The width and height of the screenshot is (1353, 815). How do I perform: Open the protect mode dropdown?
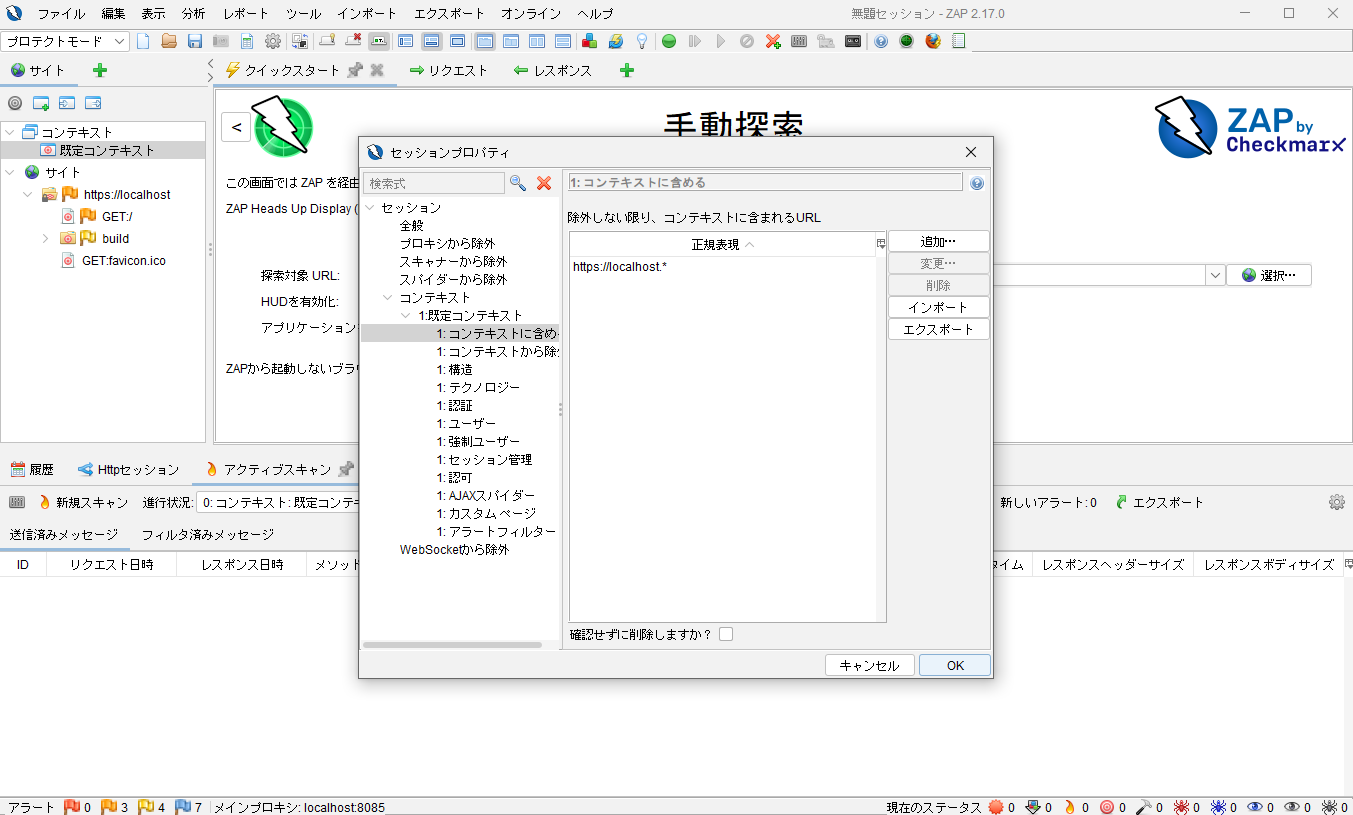point(66,41)
